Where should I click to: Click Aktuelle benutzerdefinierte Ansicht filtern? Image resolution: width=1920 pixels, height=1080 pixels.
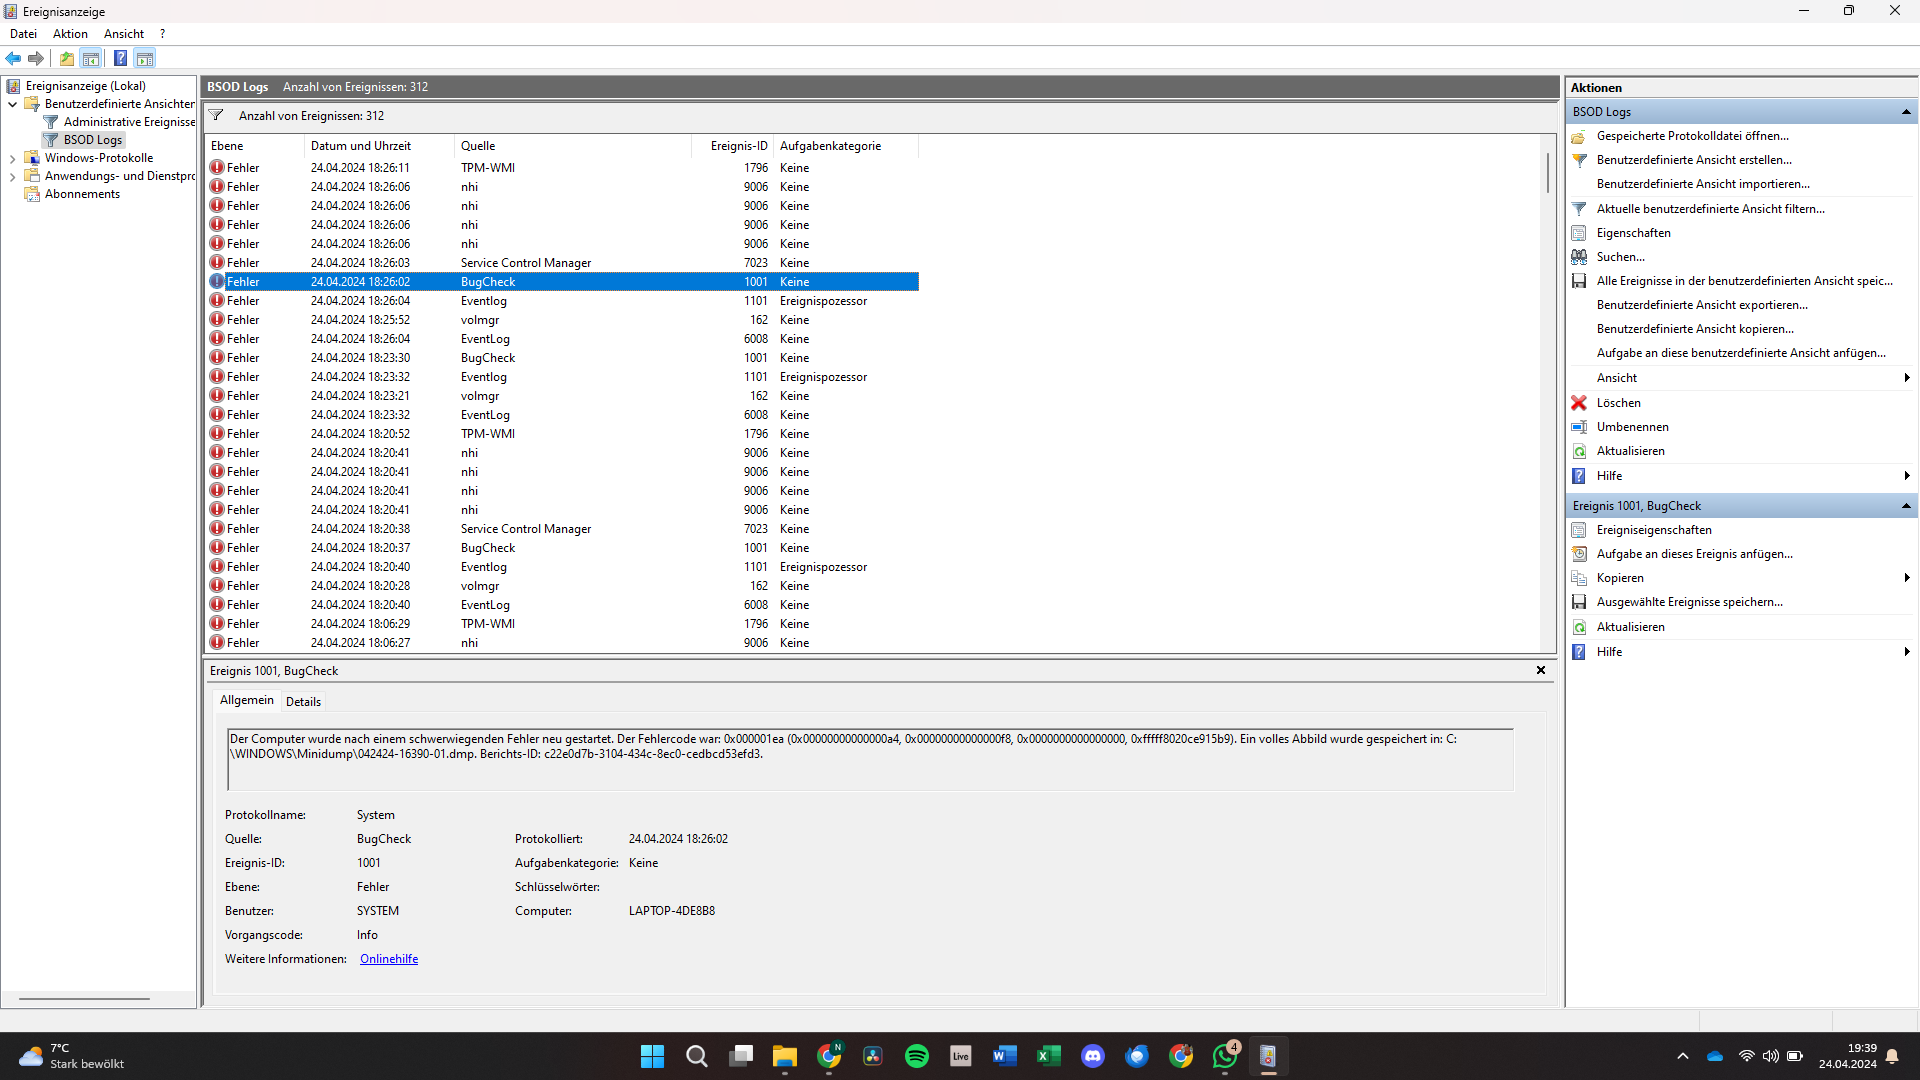coord(1710,209)
